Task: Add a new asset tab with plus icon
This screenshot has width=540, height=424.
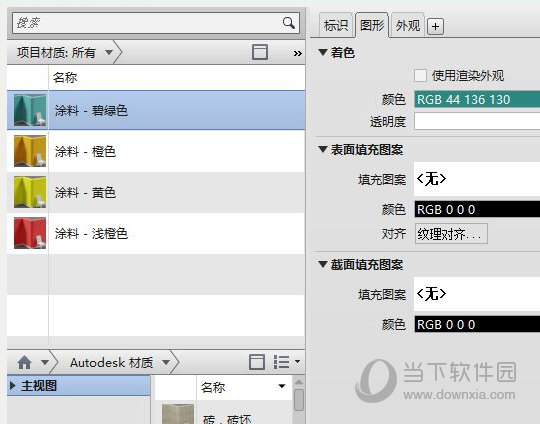Action: pos(435,26)
